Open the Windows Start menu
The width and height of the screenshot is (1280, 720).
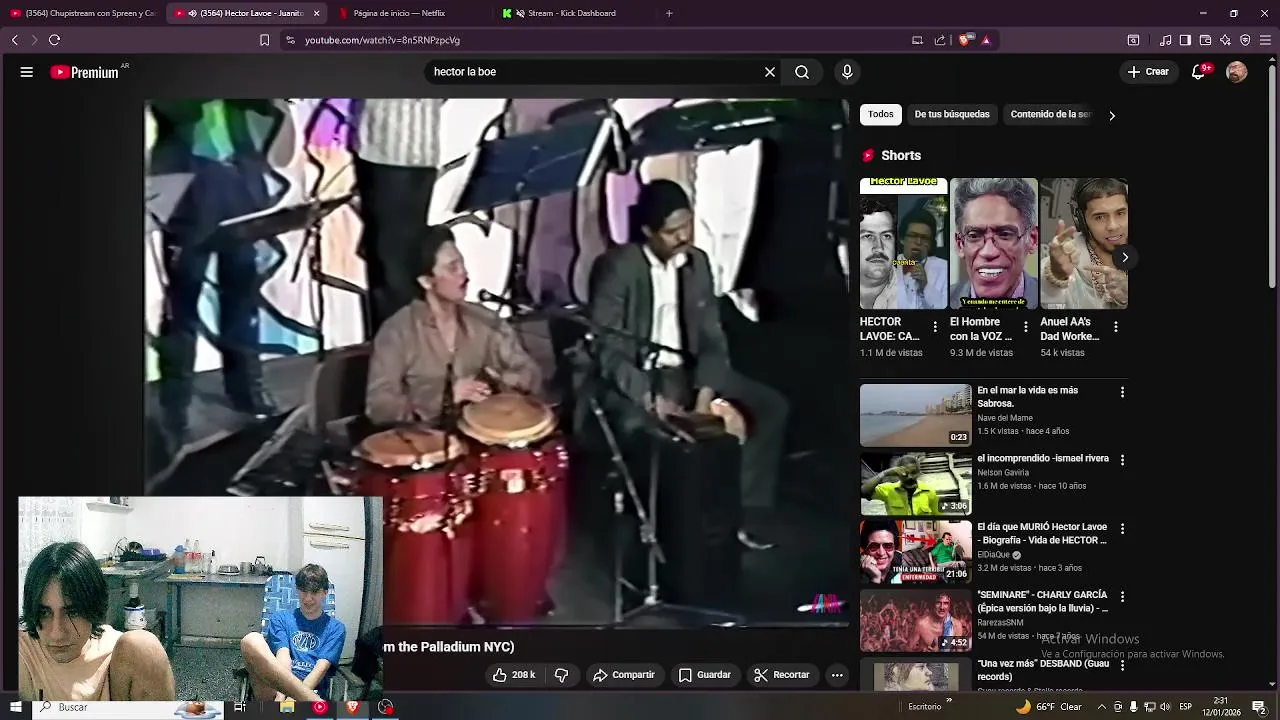[15, 707]
